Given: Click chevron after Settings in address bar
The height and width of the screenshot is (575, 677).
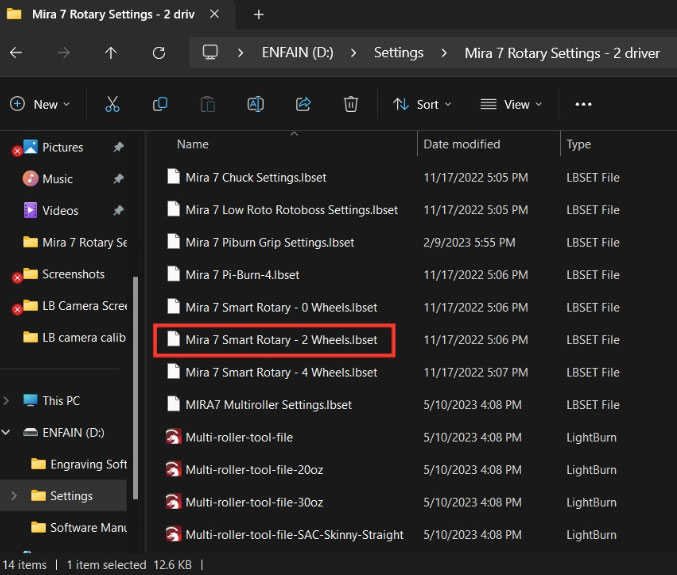Looking at the screenshot, I should pos(444,53).
